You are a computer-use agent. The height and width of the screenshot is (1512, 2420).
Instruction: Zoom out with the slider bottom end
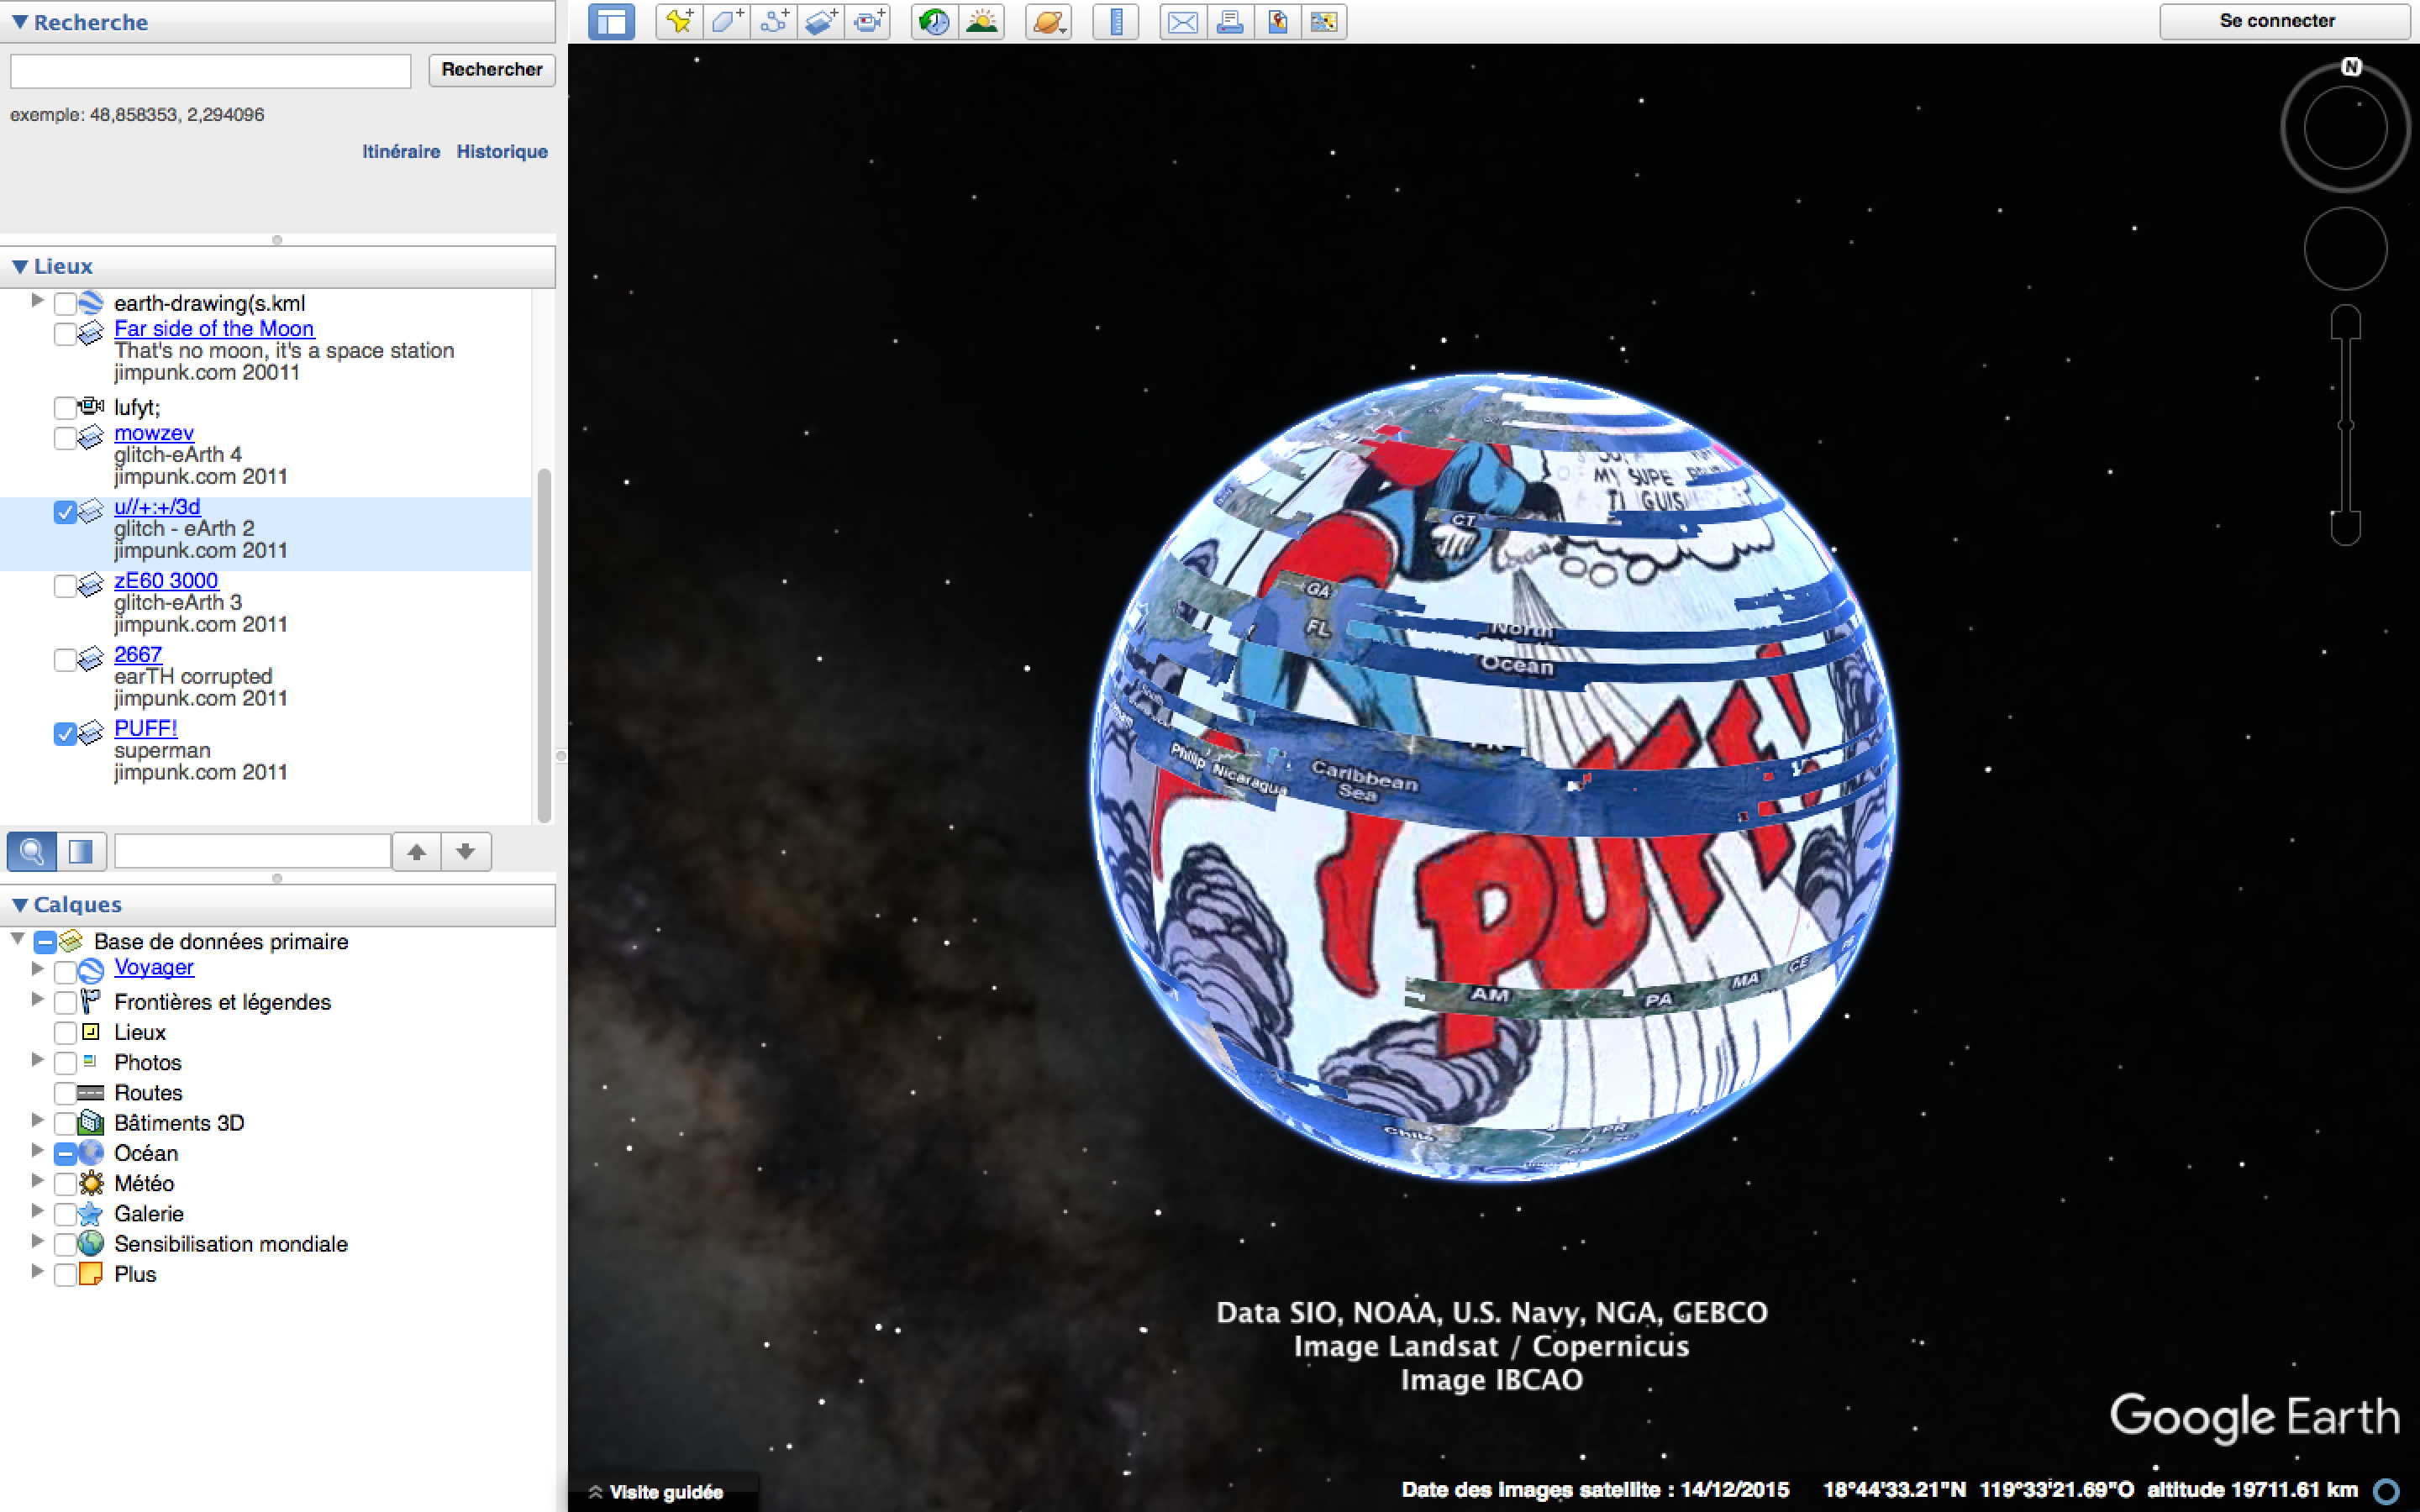click(2345, 527)
